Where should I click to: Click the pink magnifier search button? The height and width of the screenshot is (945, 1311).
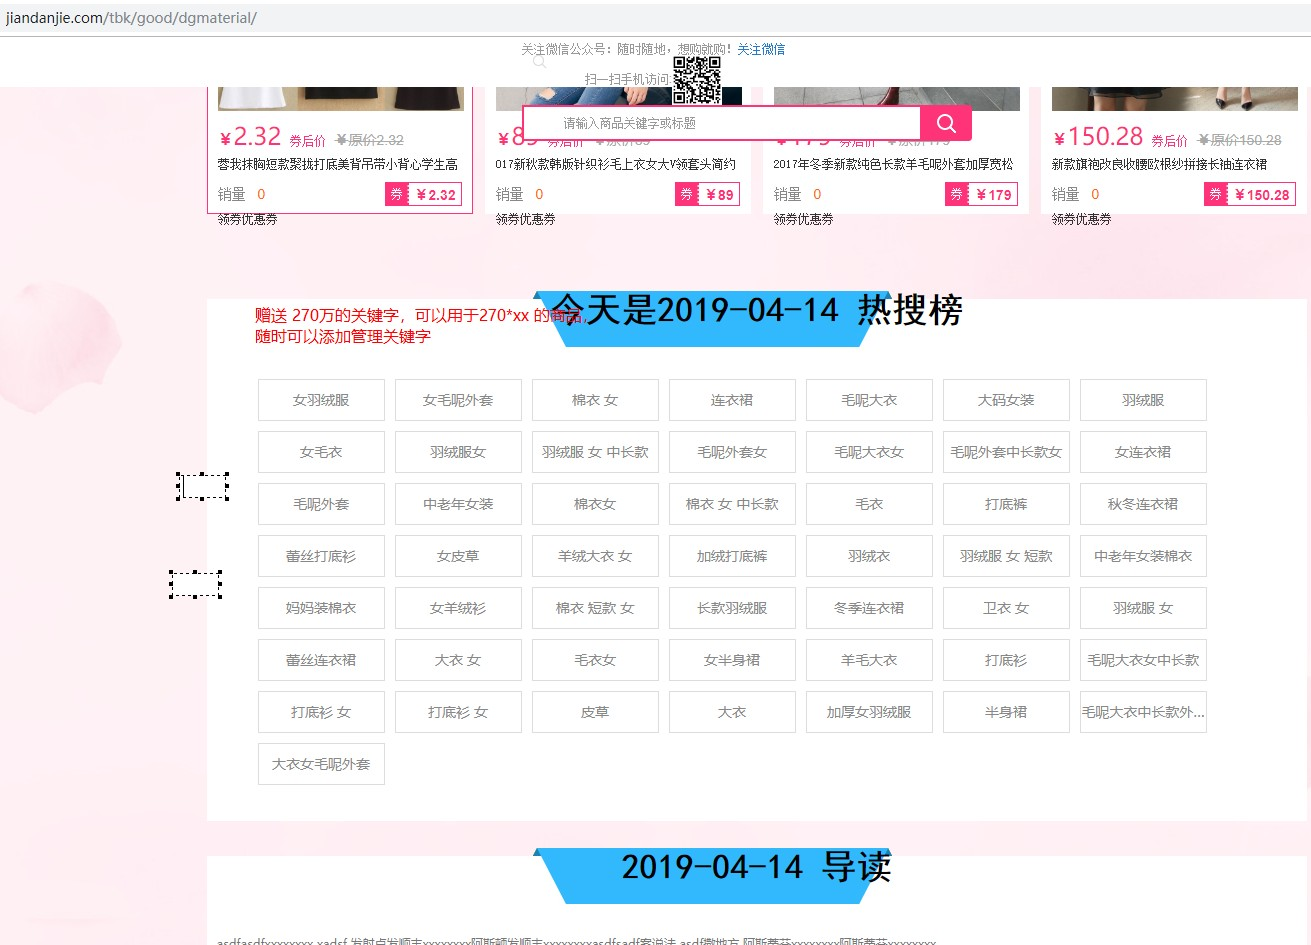click(945, 123)
